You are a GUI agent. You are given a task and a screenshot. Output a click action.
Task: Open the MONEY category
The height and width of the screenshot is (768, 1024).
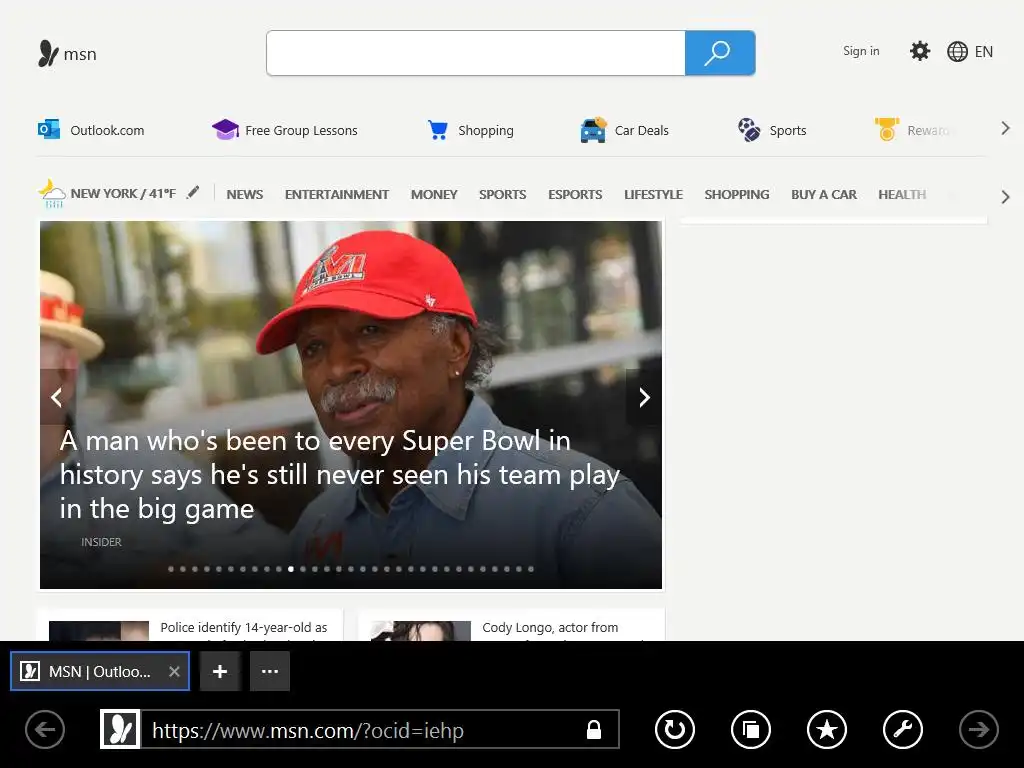(434, 195)
